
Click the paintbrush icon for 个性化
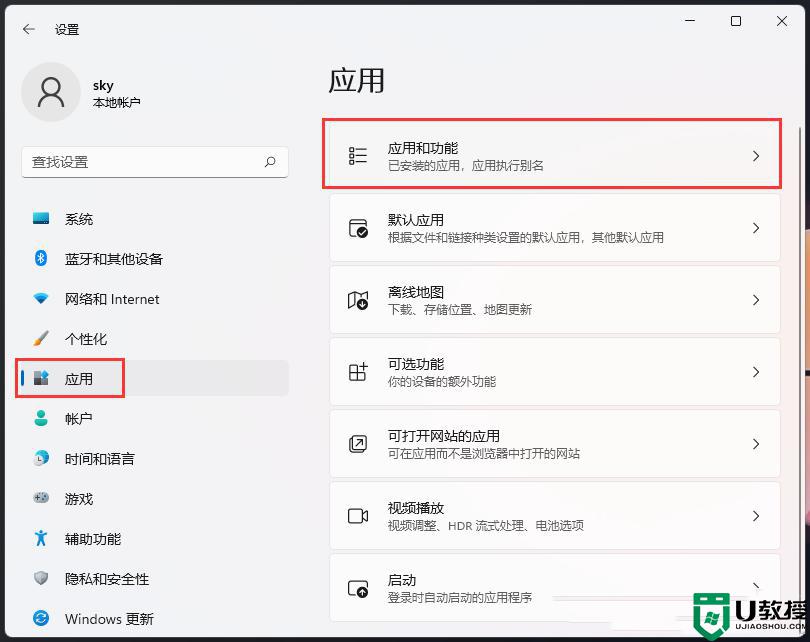click(41, 338)
